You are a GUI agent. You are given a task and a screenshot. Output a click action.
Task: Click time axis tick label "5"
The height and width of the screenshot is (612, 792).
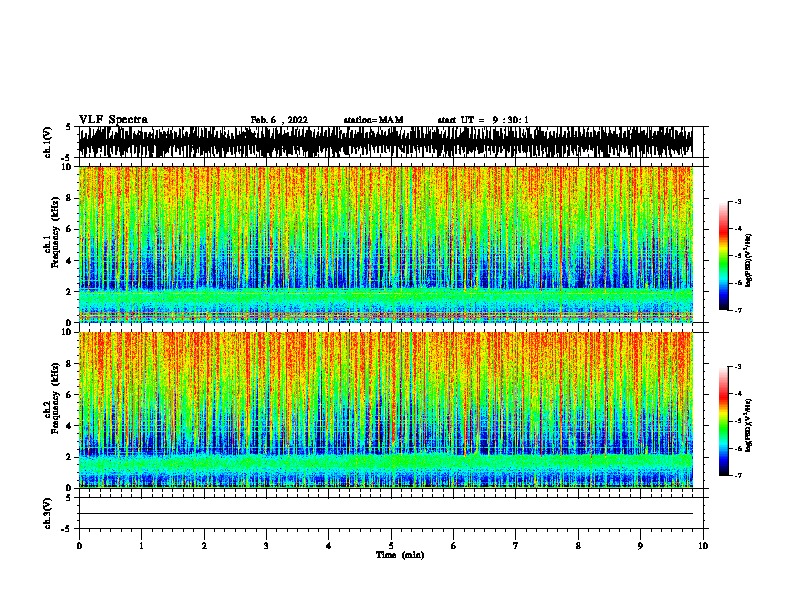coord(391,546)
